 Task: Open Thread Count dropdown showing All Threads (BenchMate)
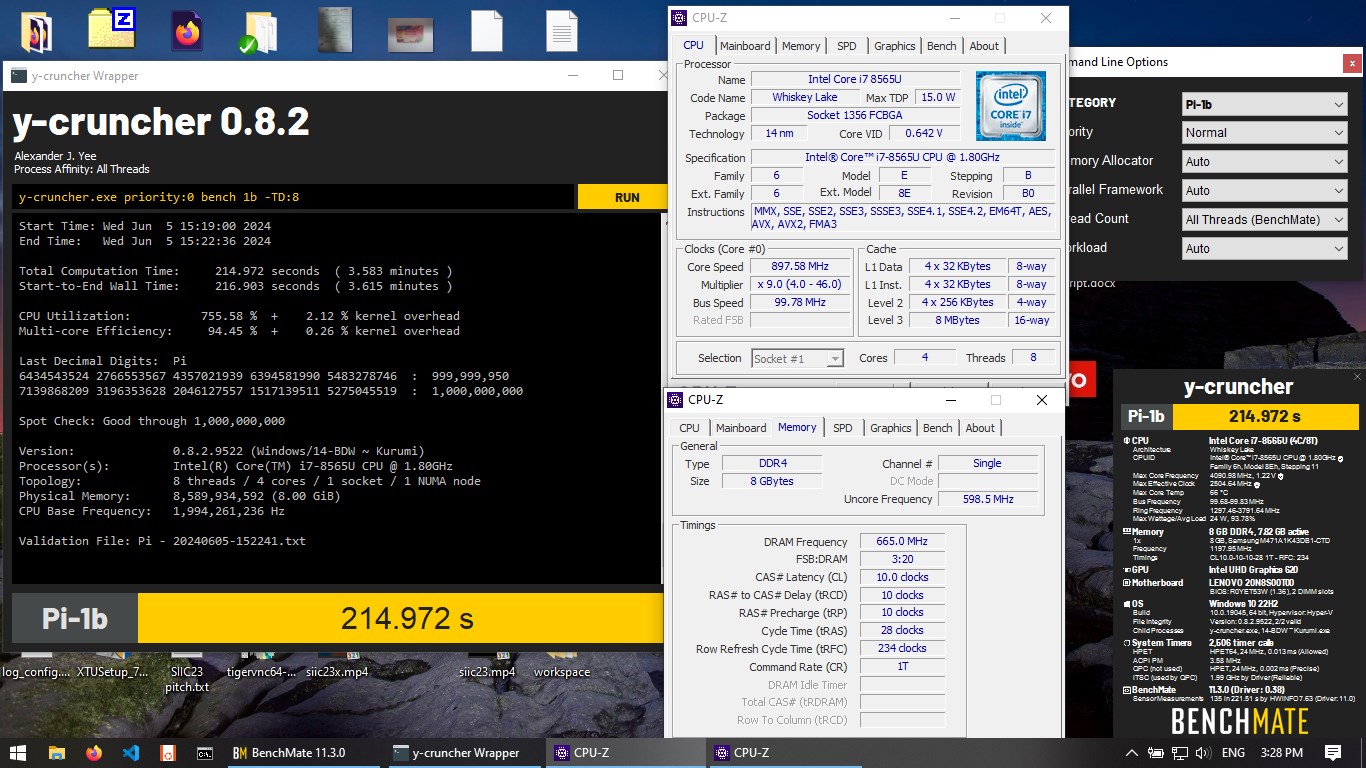(x=1264, y=219)
